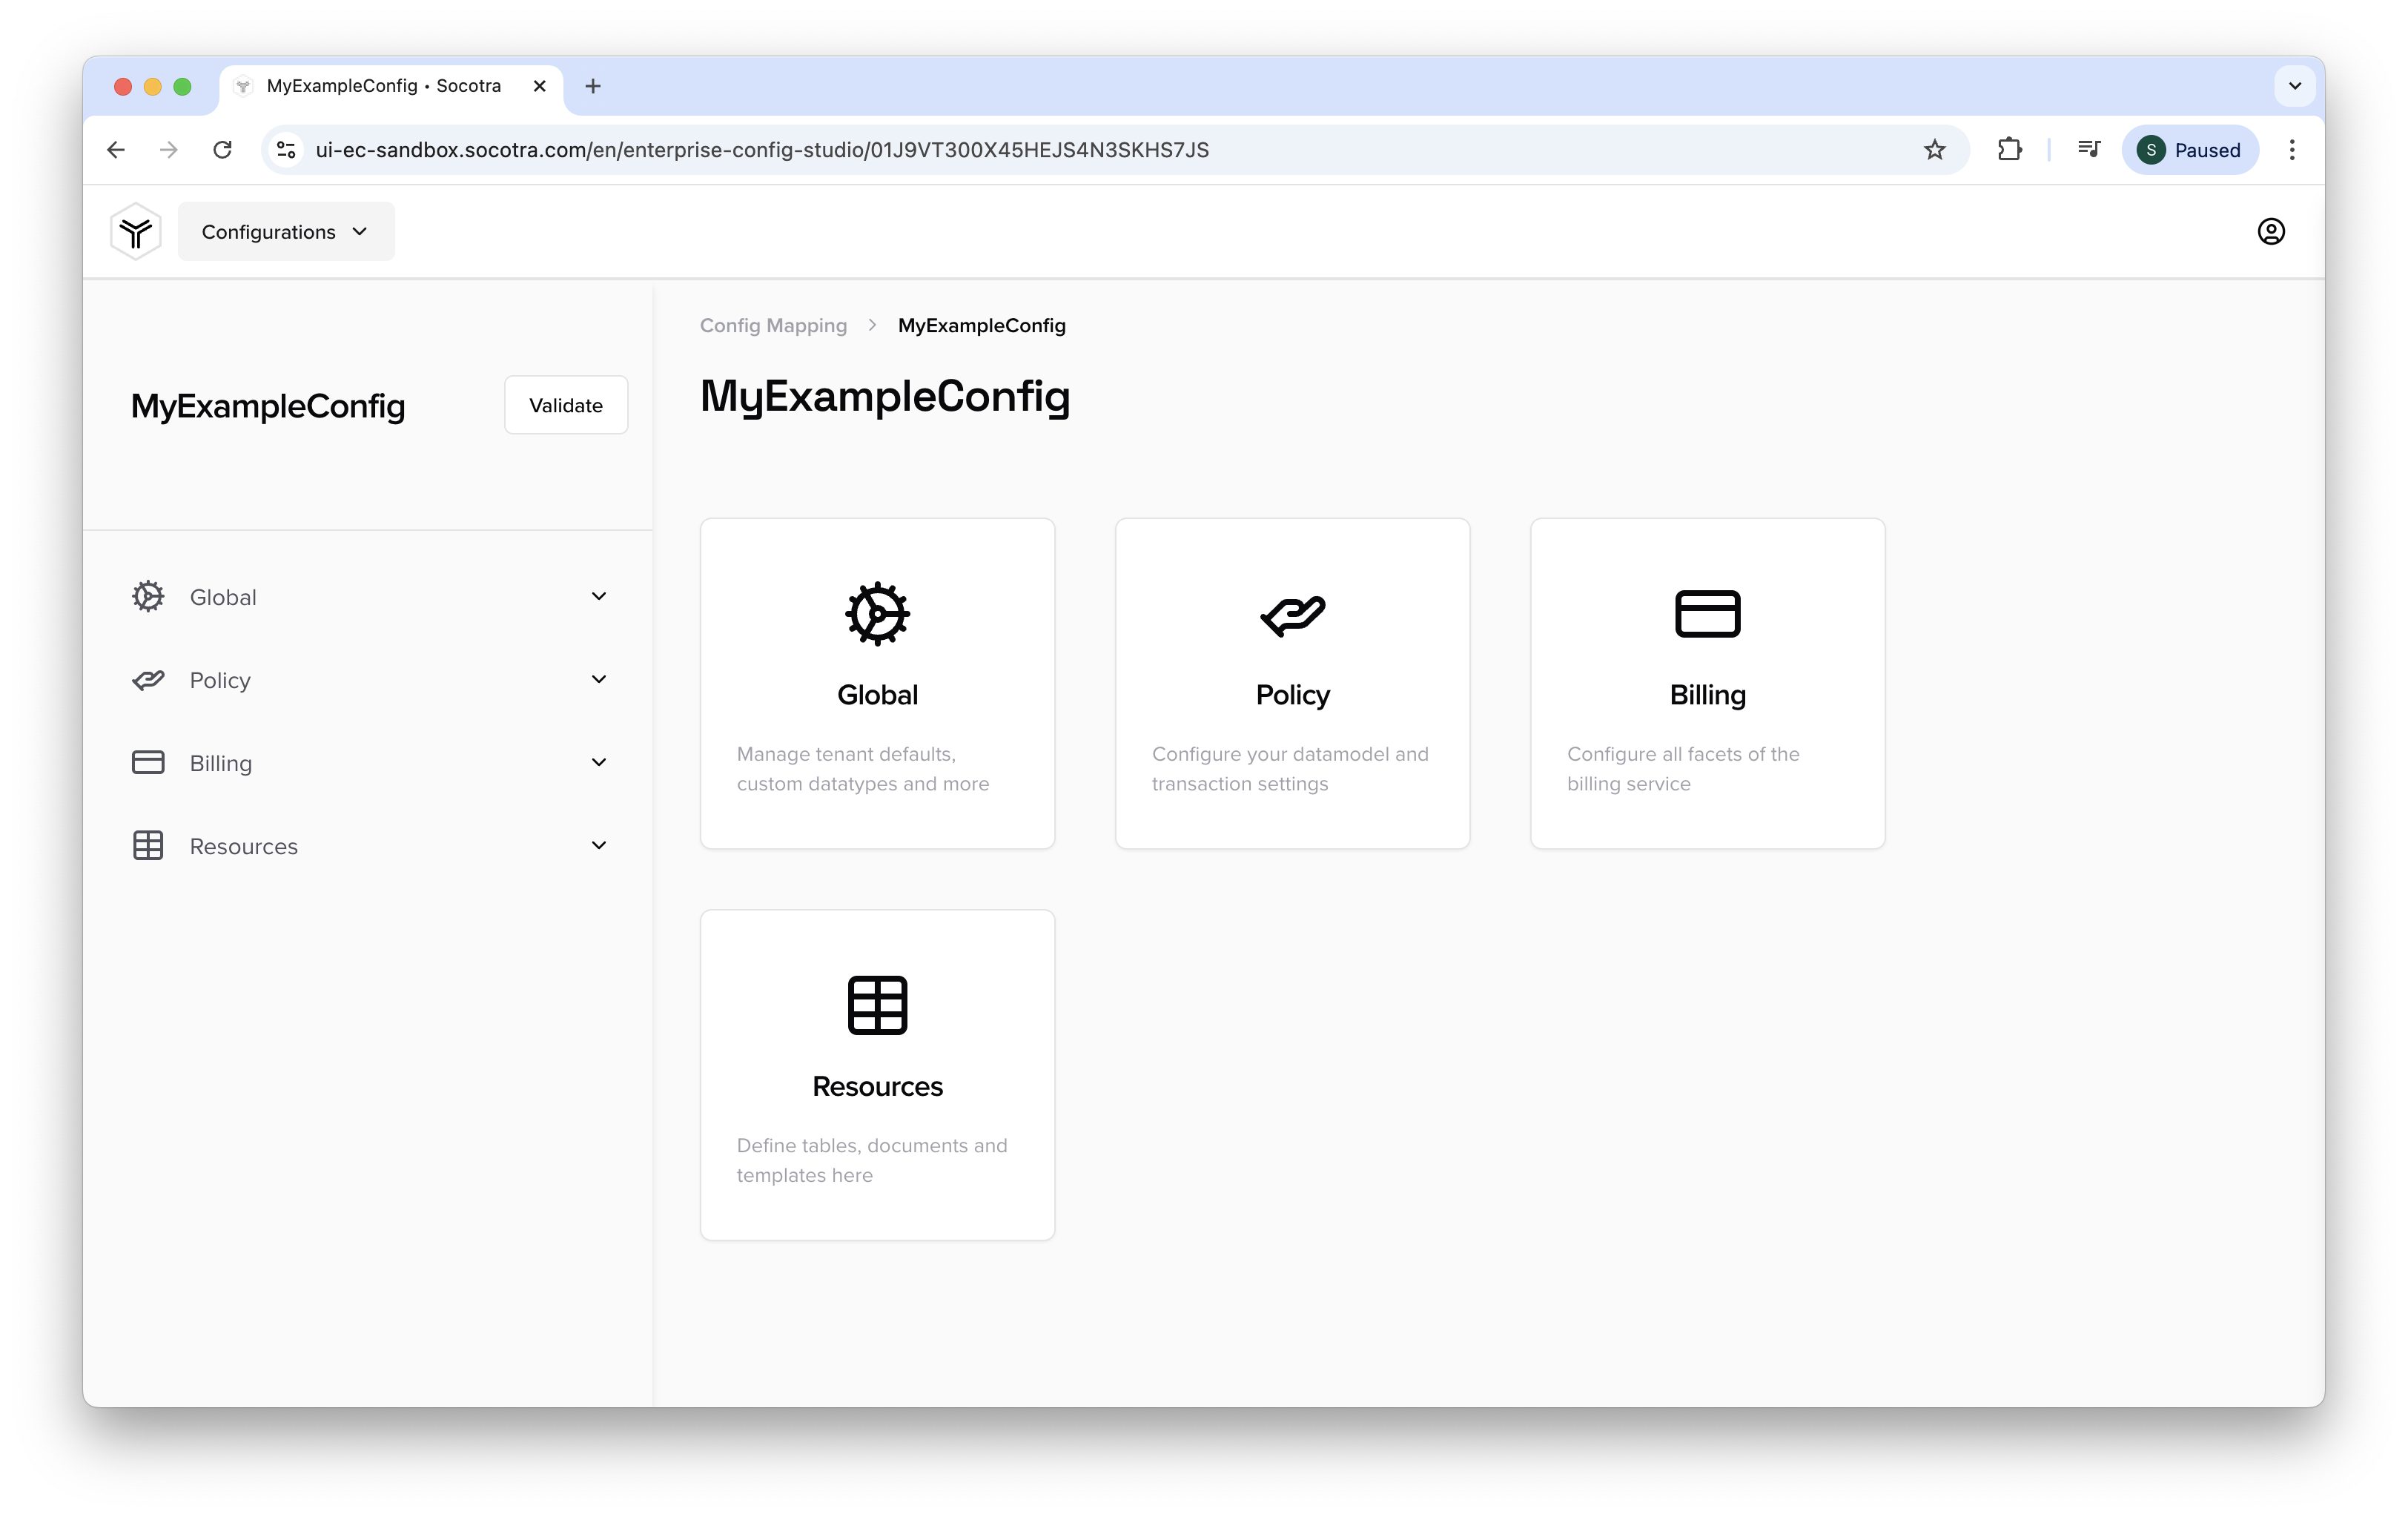Click MyExampleConfig in the breadcrumb

coord(981,326)
